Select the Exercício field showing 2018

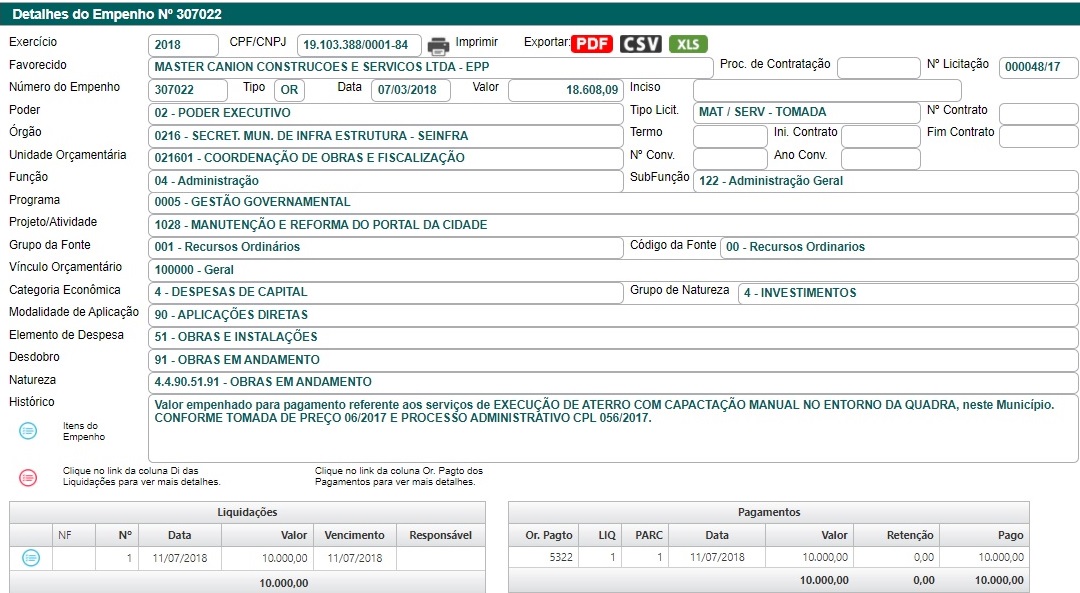[x=183, y=45]
